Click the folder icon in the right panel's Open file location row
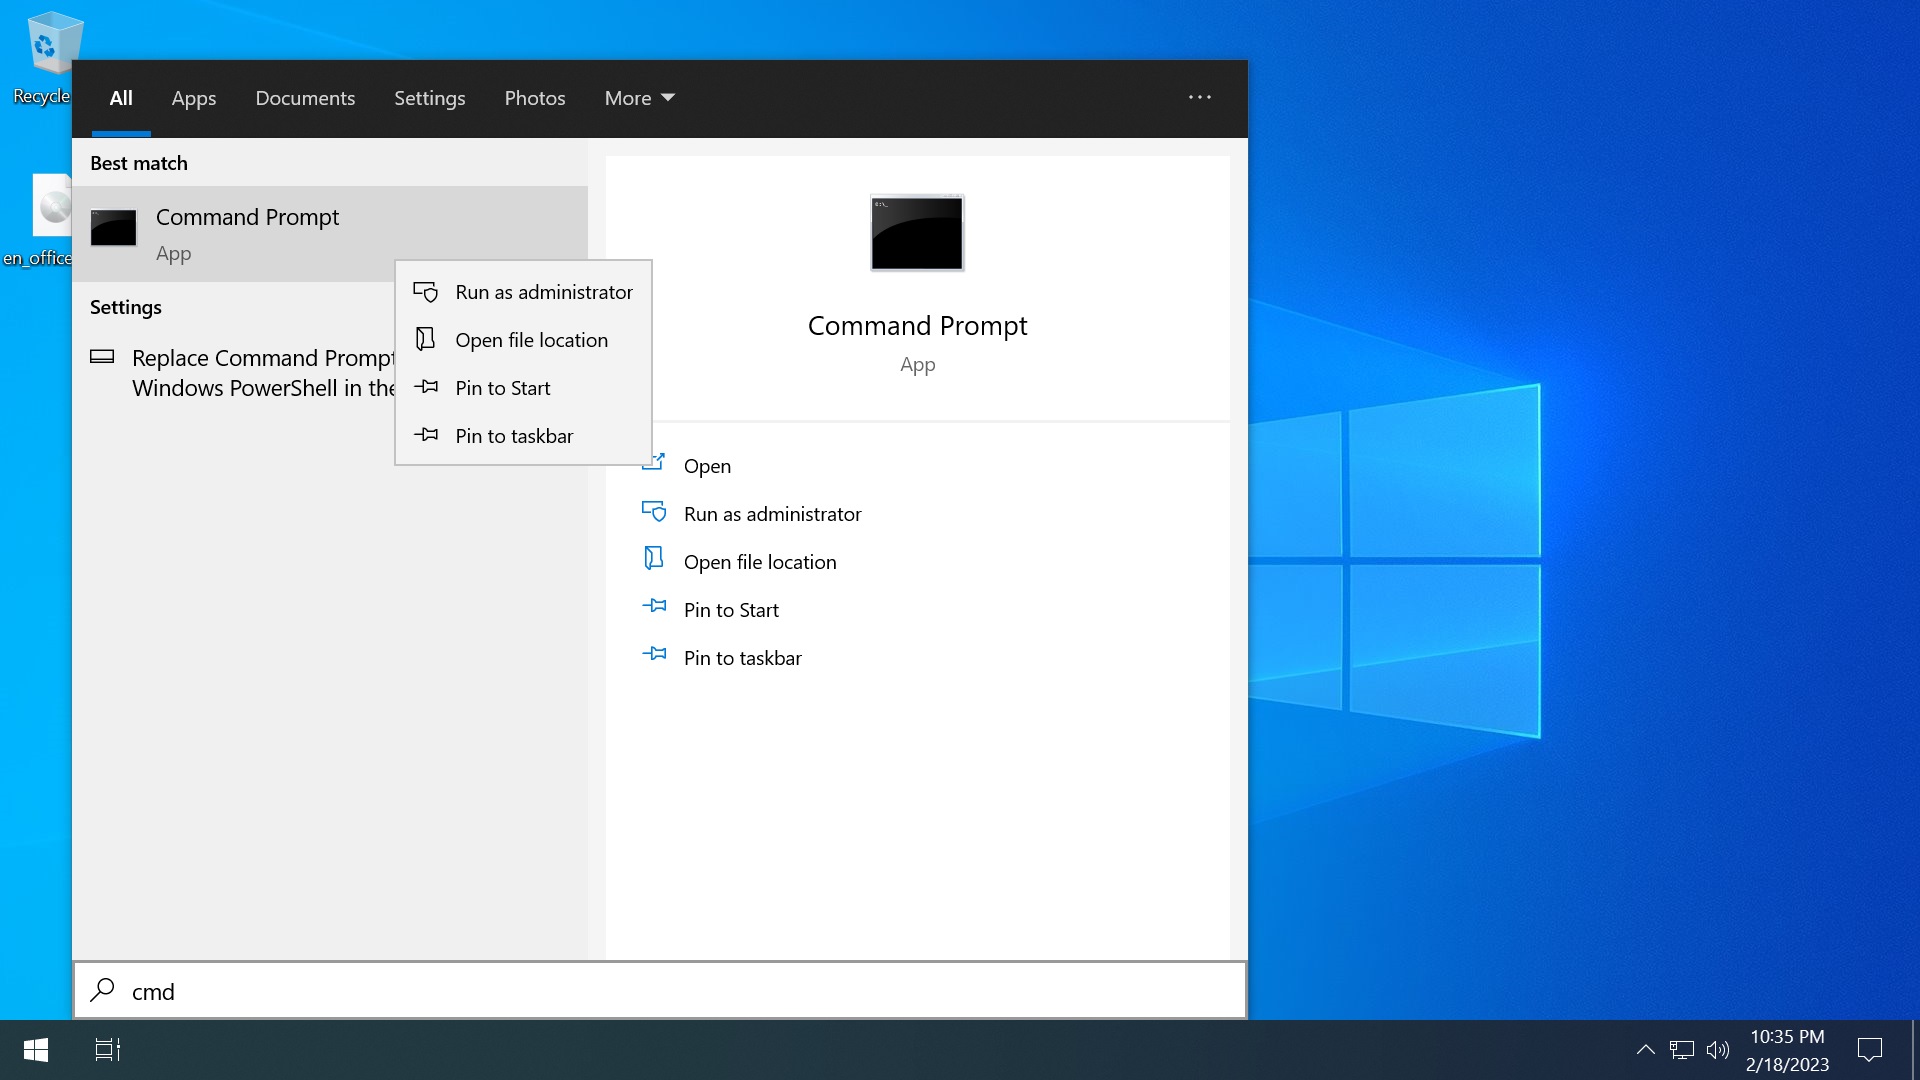Screen dimensions: 1920x1080 pos(654,560)
